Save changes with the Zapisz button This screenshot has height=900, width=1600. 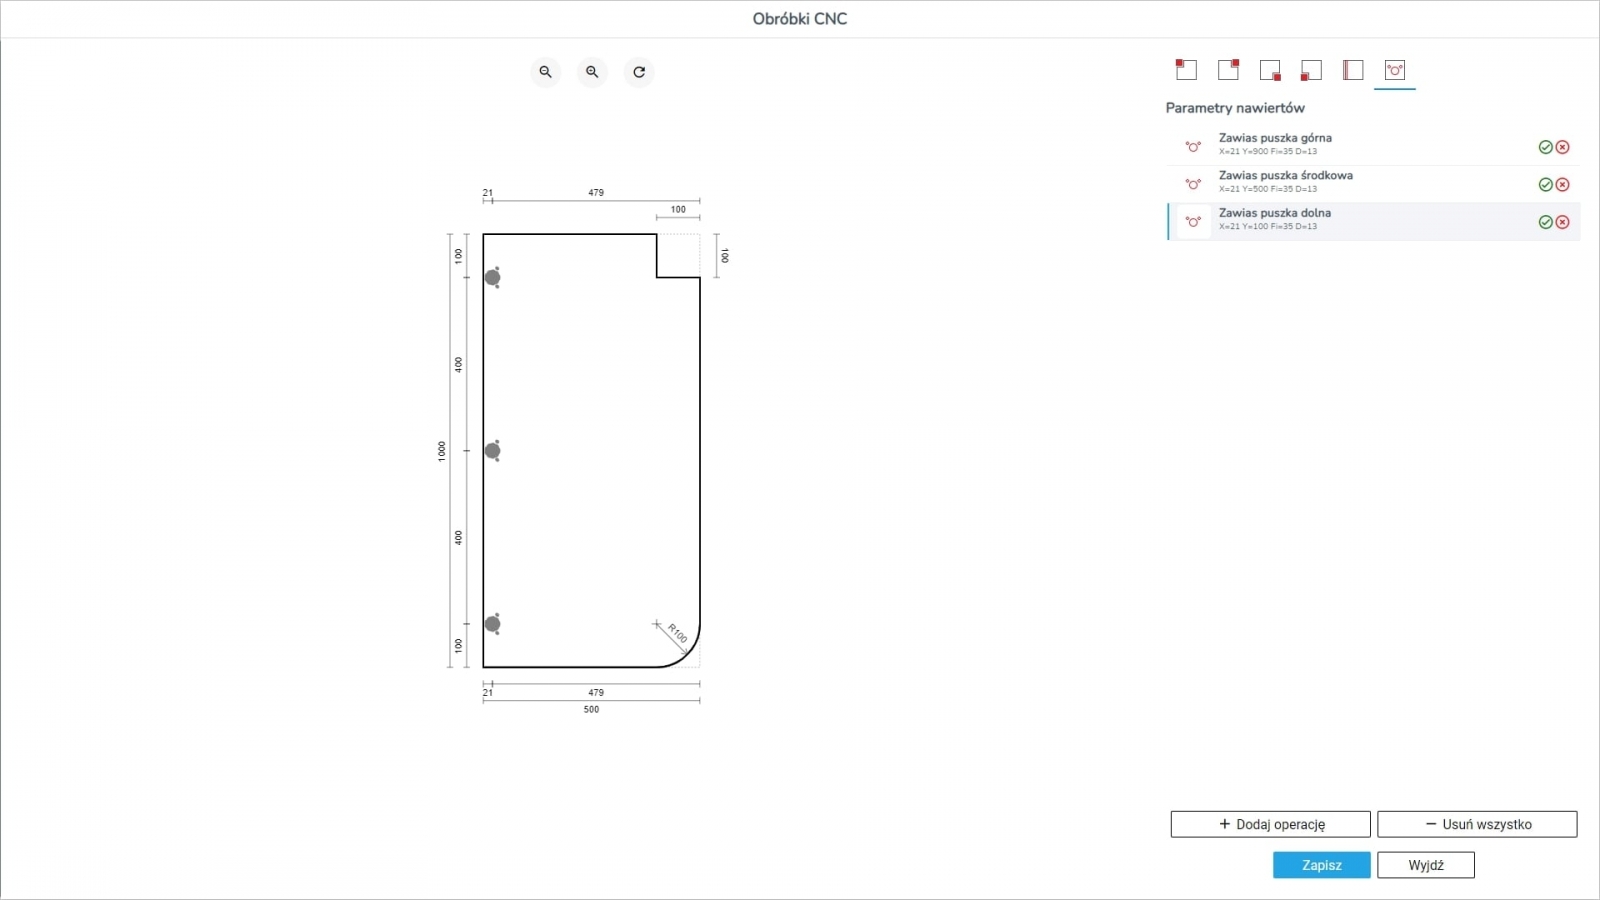click(x=1321, y=865)
